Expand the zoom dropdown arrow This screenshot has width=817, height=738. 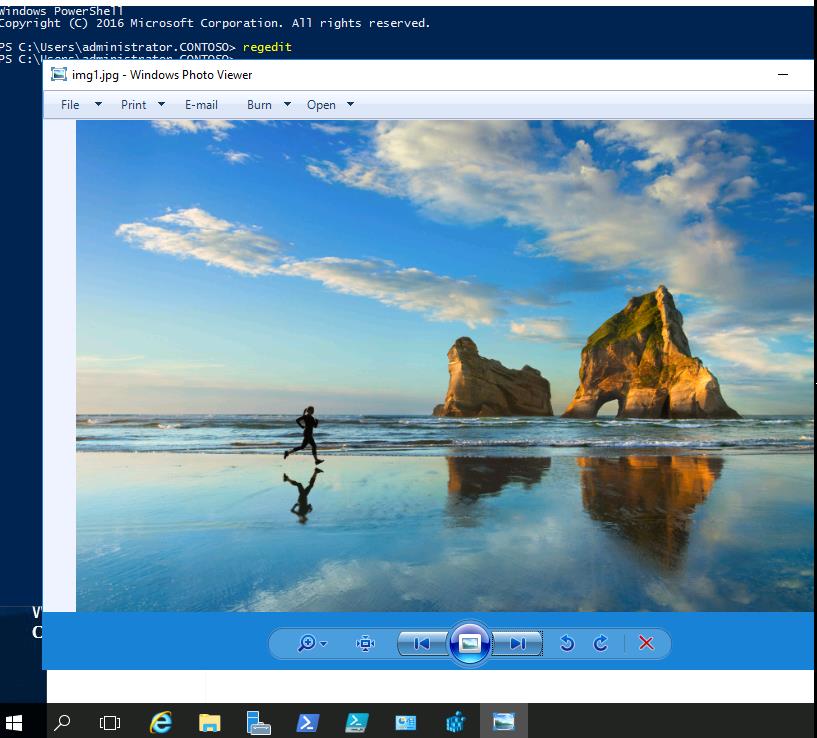tap(324, 644)
